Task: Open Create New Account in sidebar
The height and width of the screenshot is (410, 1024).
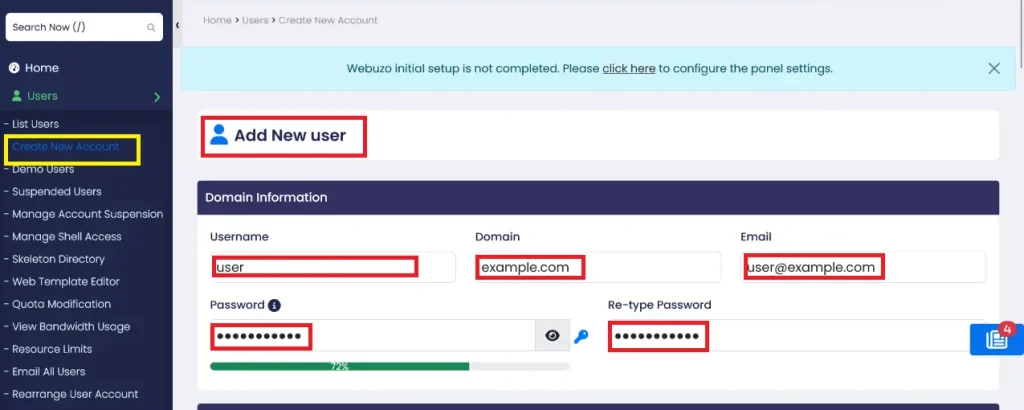Action: 66,147
